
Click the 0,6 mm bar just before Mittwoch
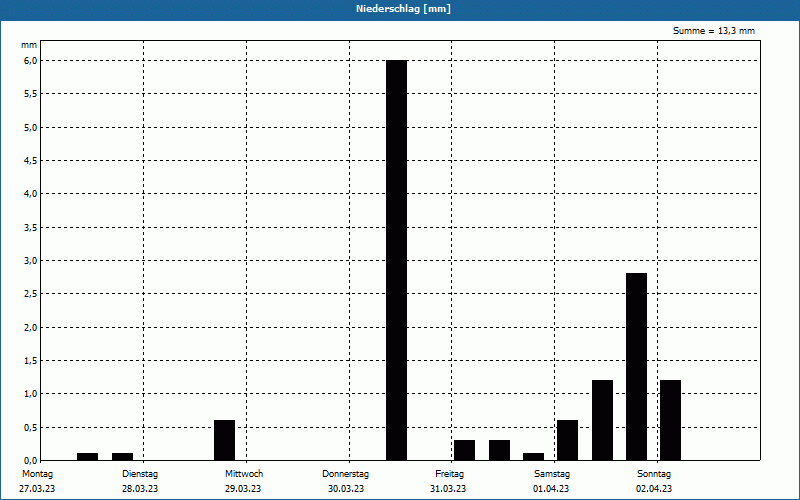[224, 440]
